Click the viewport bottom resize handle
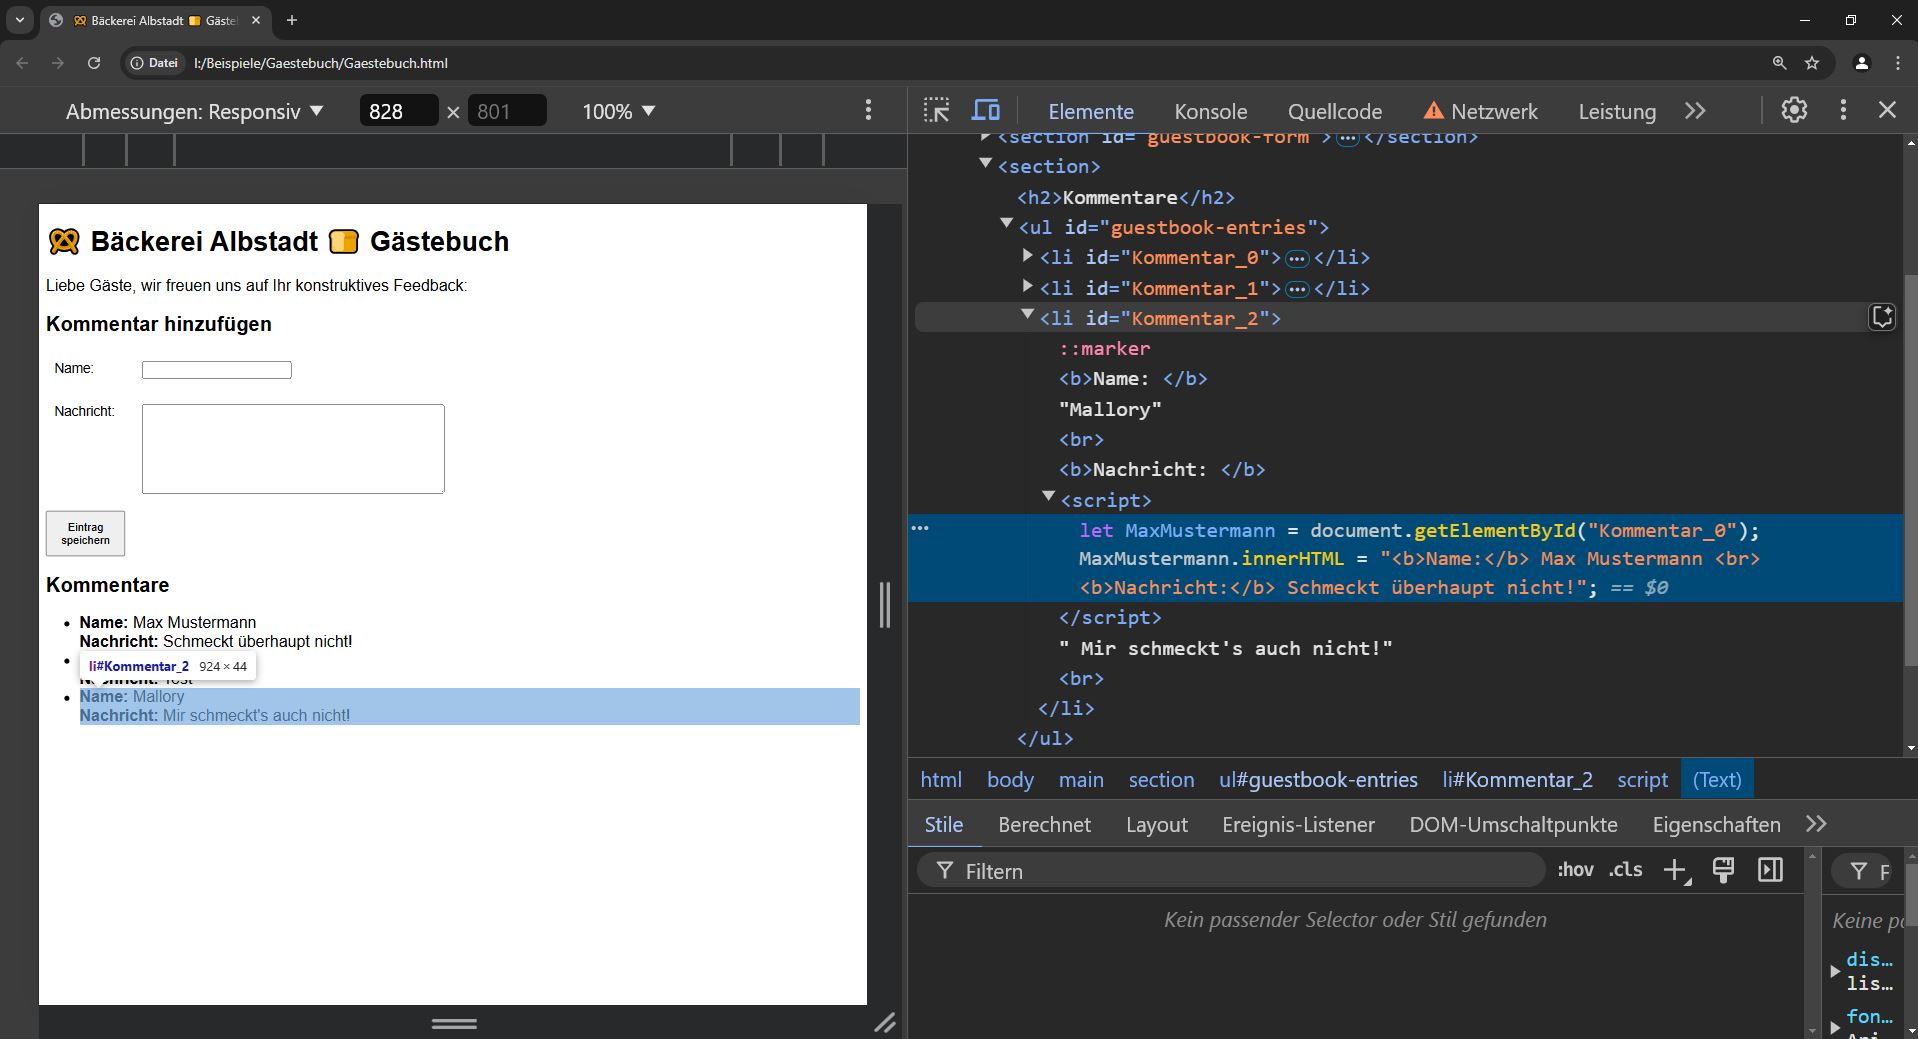 (x=453, y=1023)
